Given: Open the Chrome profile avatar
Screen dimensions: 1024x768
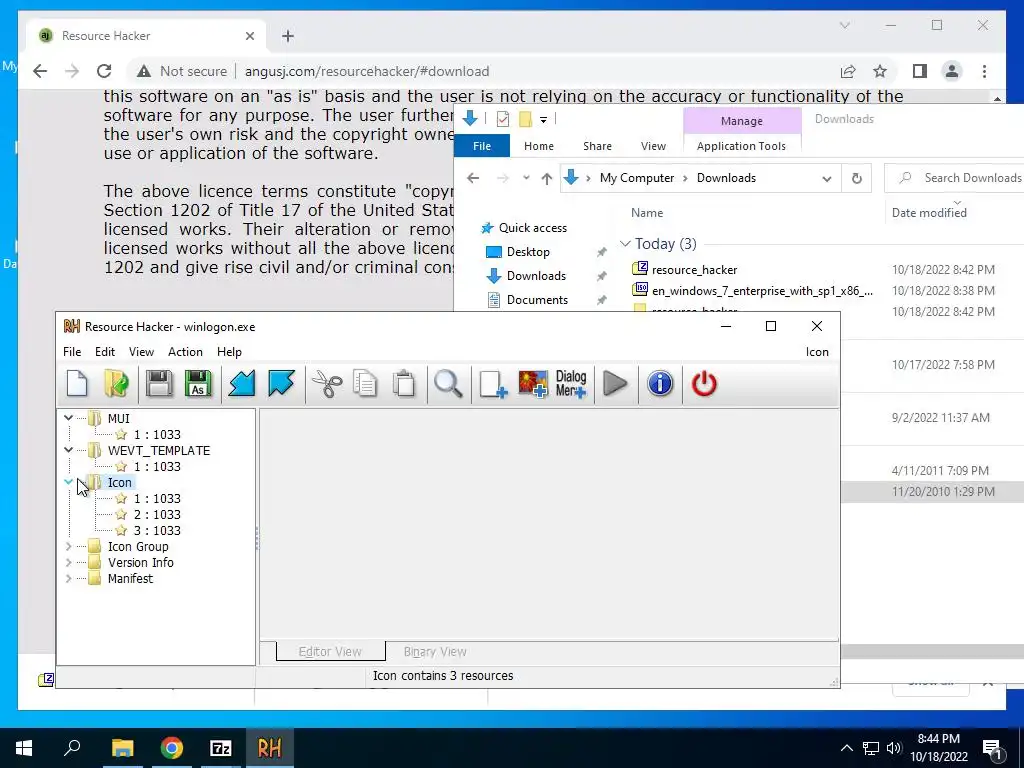Looking at the screenshot, I should click(952, 71).
